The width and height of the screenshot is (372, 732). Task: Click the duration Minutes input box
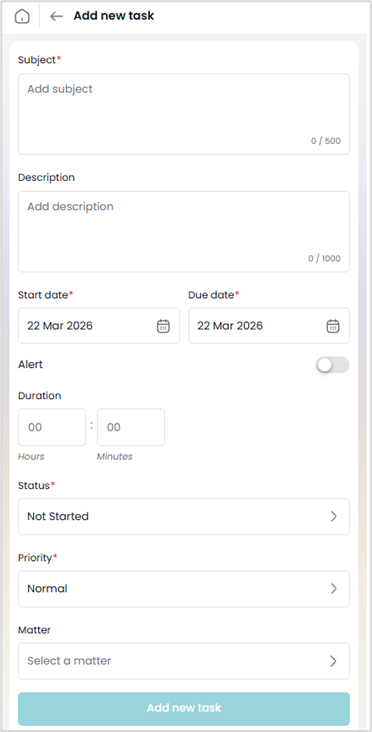131,427
